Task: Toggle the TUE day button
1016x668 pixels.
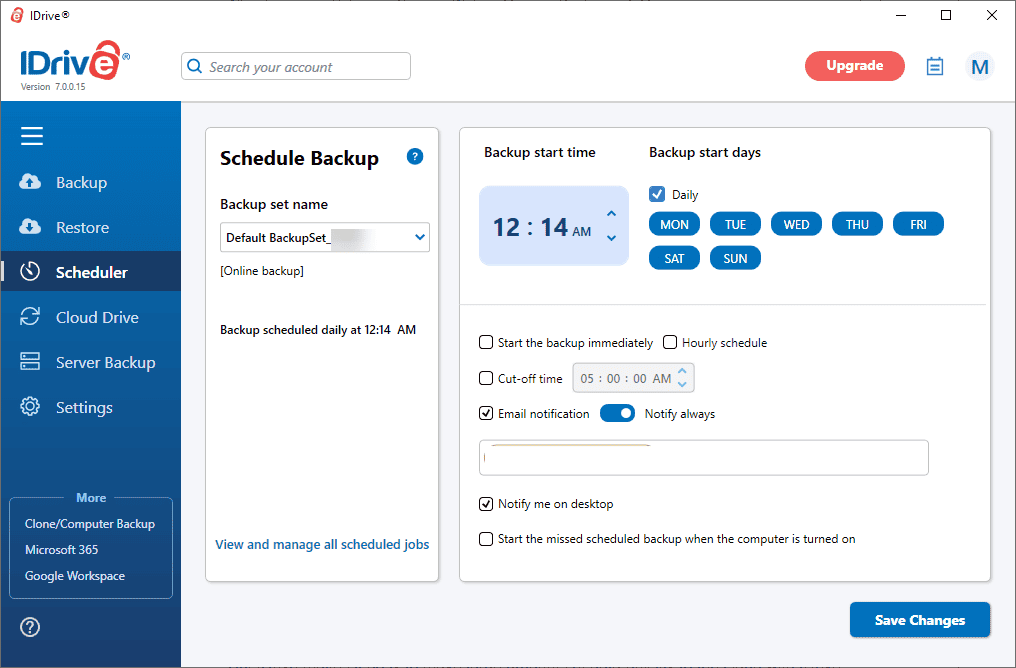Action: click(735, 224)
